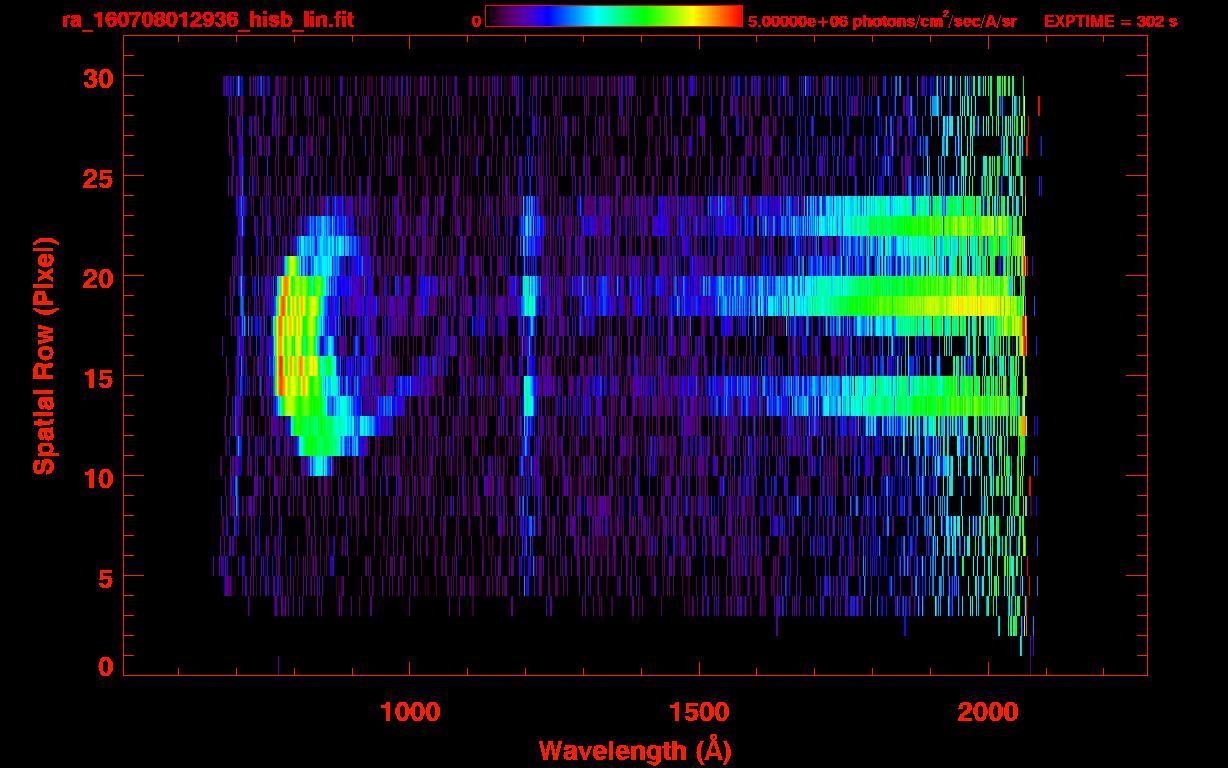Click the 1000 wavelength tick label
The width and height of the screenshot is (1228, 768).
click(x=410, y=711)
